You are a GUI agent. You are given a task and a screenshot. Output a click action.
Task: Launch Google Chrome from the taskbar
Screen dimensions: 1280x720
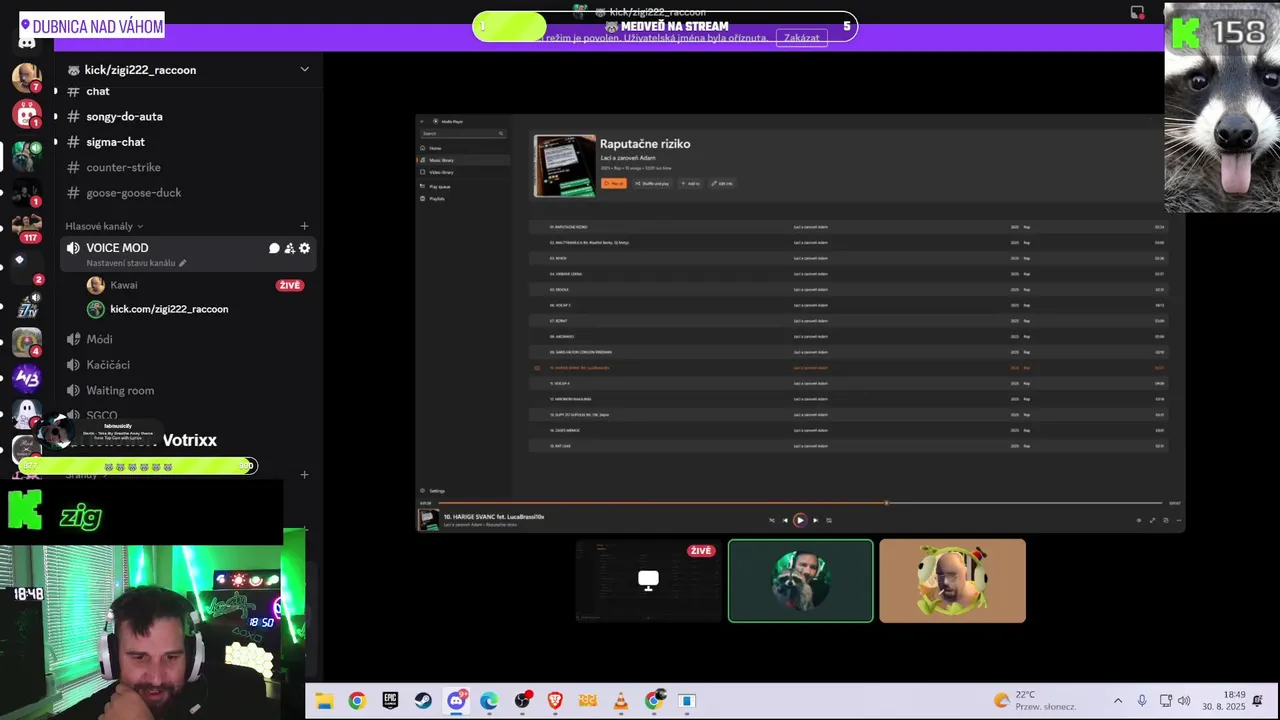point(357,701)
